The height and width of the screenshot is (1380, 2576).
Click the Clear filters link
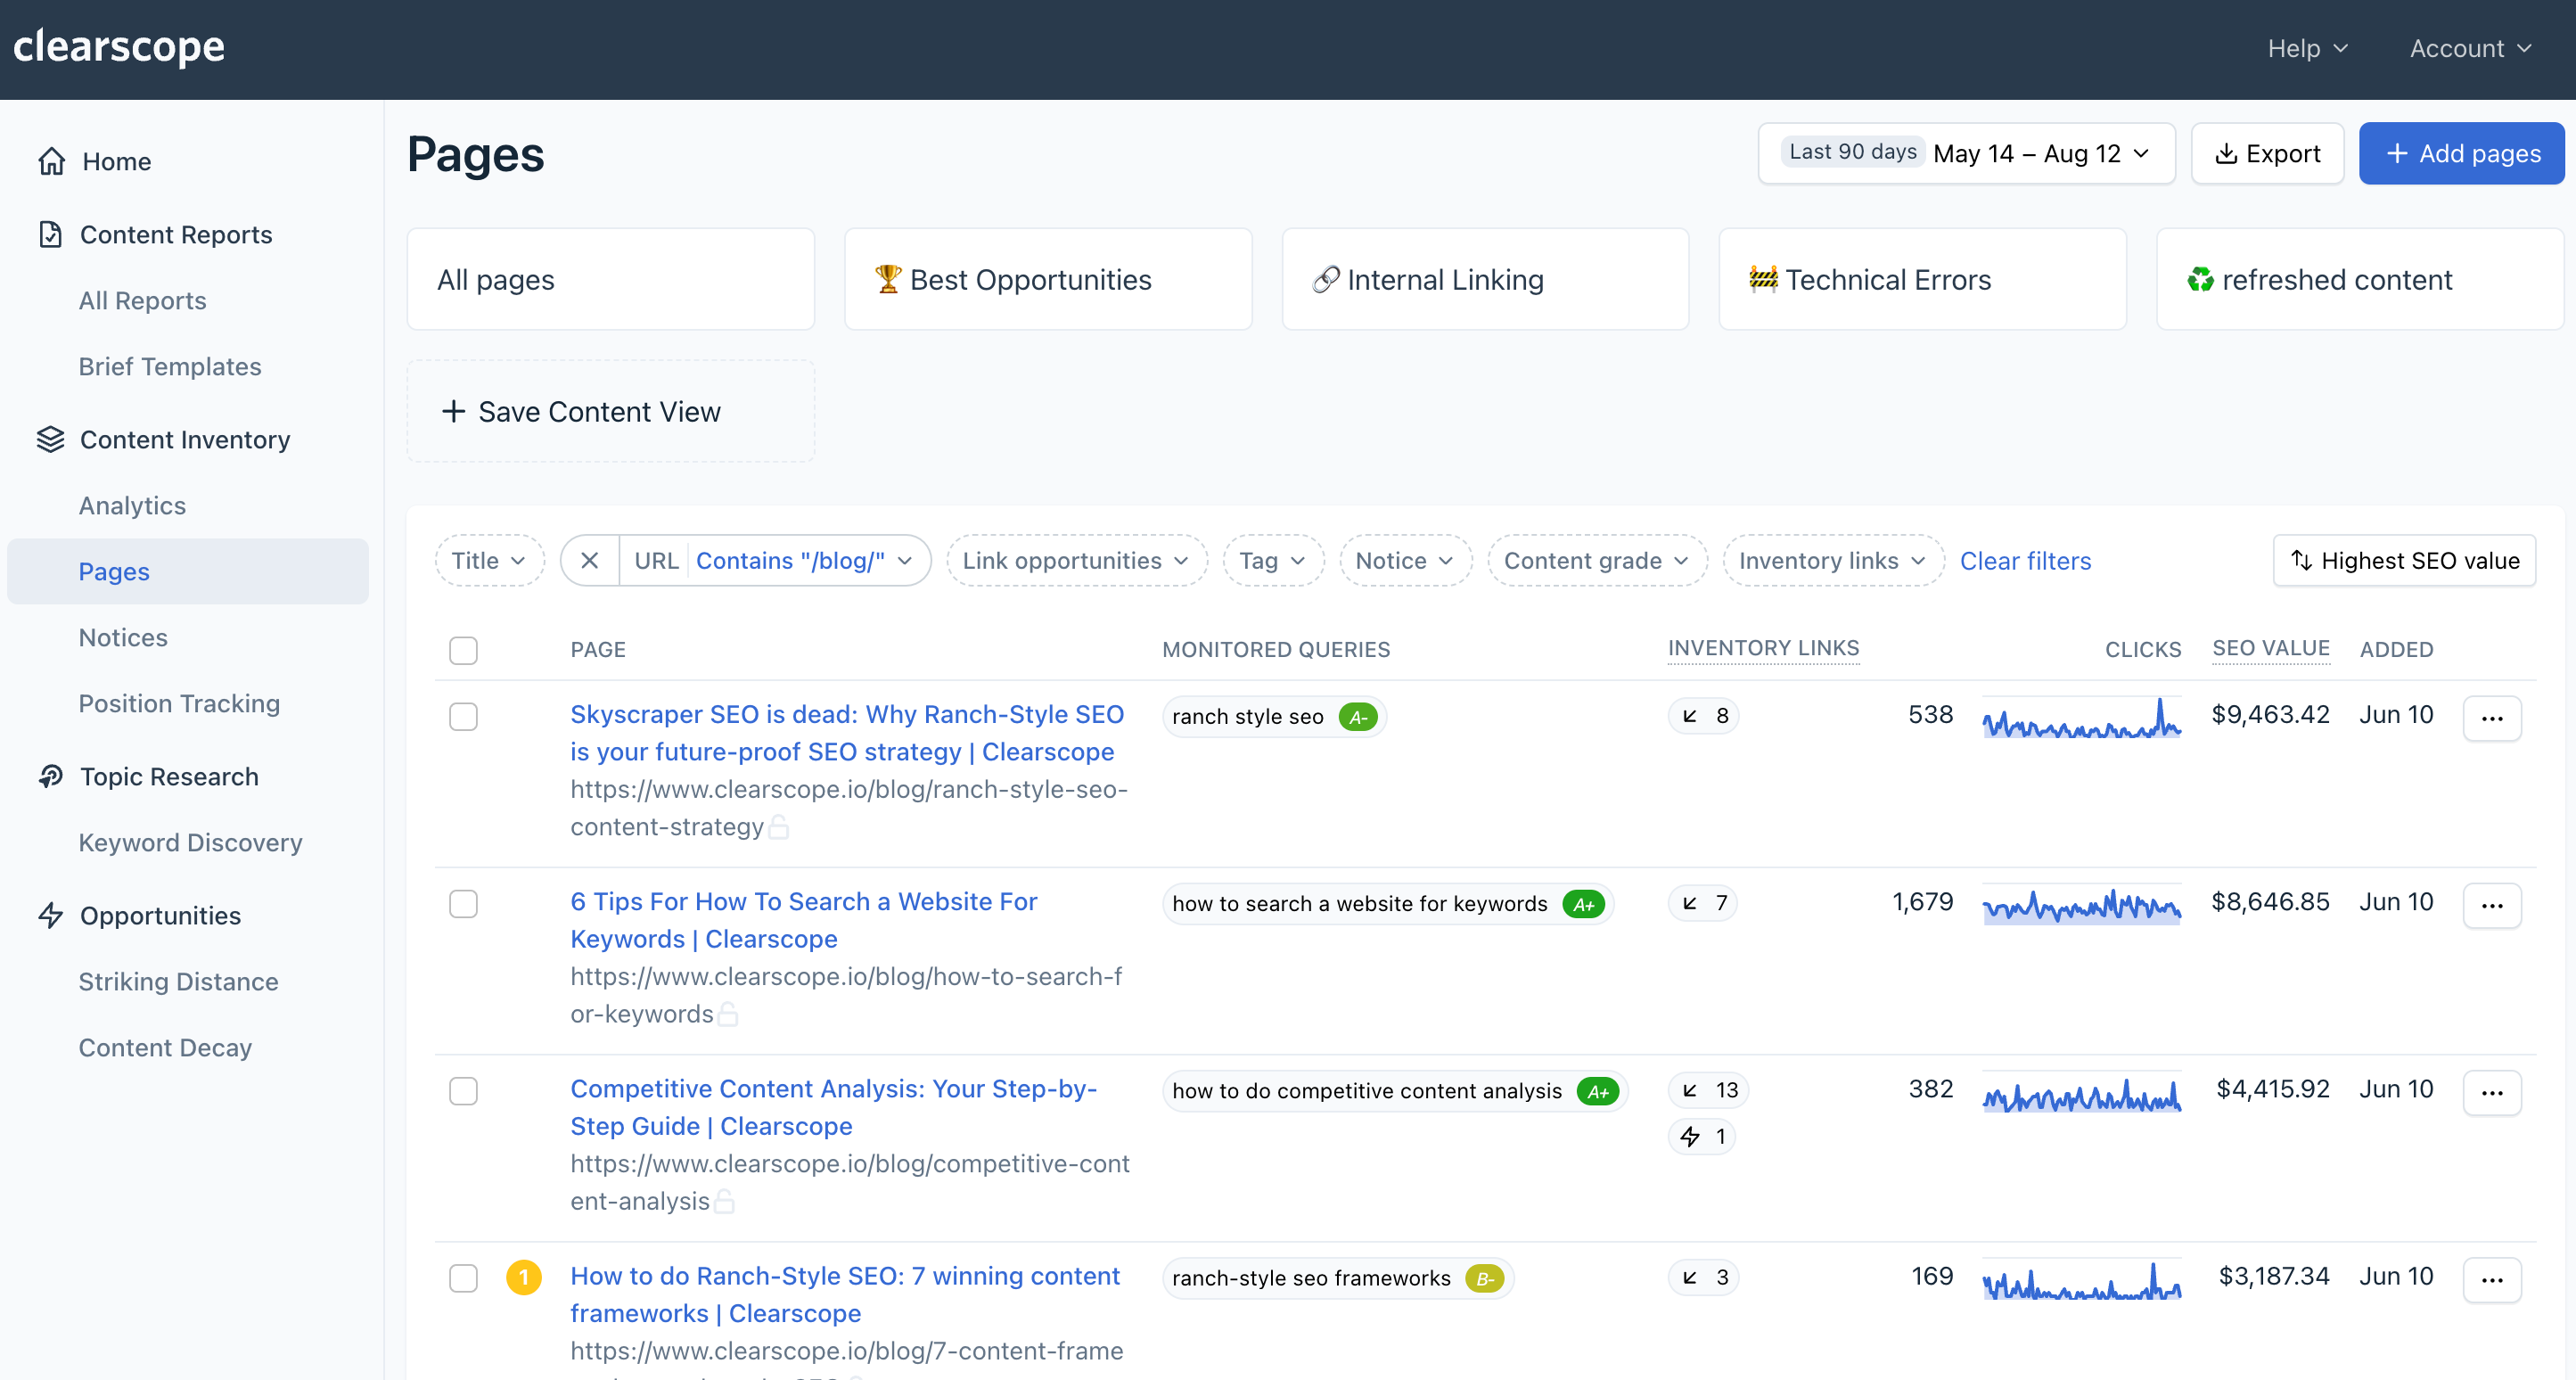click(2025, 561)
